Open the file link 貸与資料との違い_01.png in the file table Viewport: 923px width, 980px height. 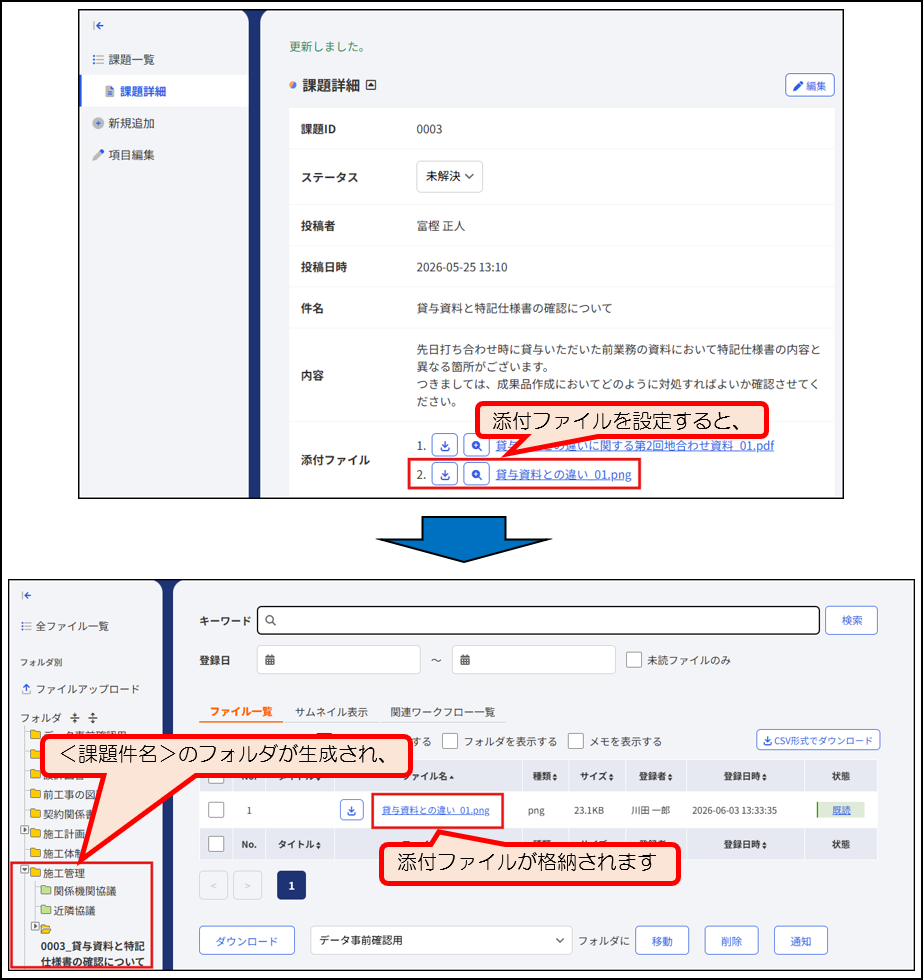[x=436, y=810]
